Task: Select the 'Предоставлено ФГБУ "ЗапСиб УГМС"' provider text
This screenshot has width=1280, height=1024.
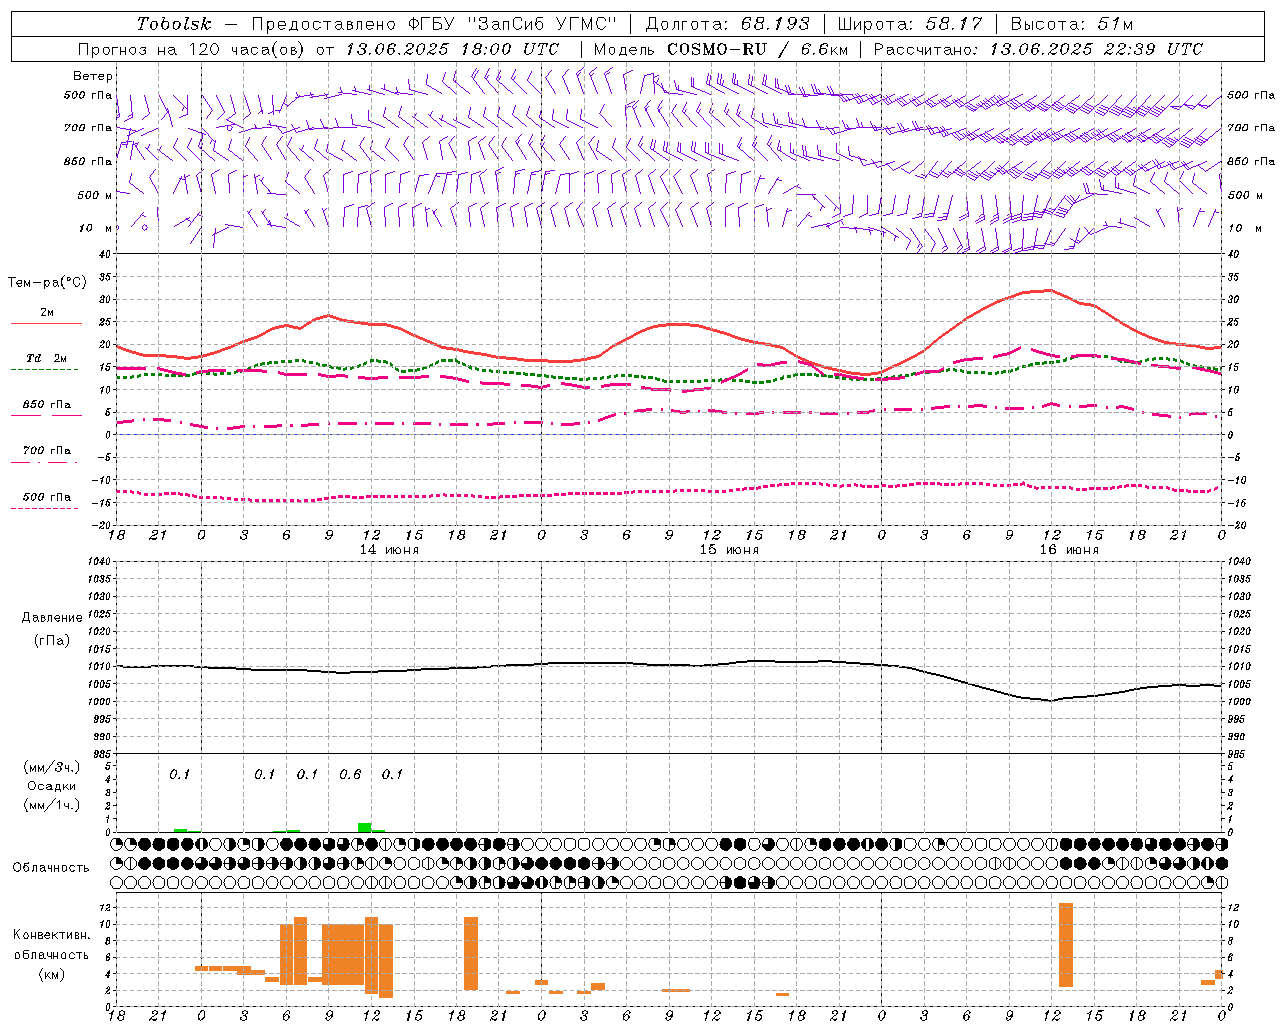Action: coord(435,24)
